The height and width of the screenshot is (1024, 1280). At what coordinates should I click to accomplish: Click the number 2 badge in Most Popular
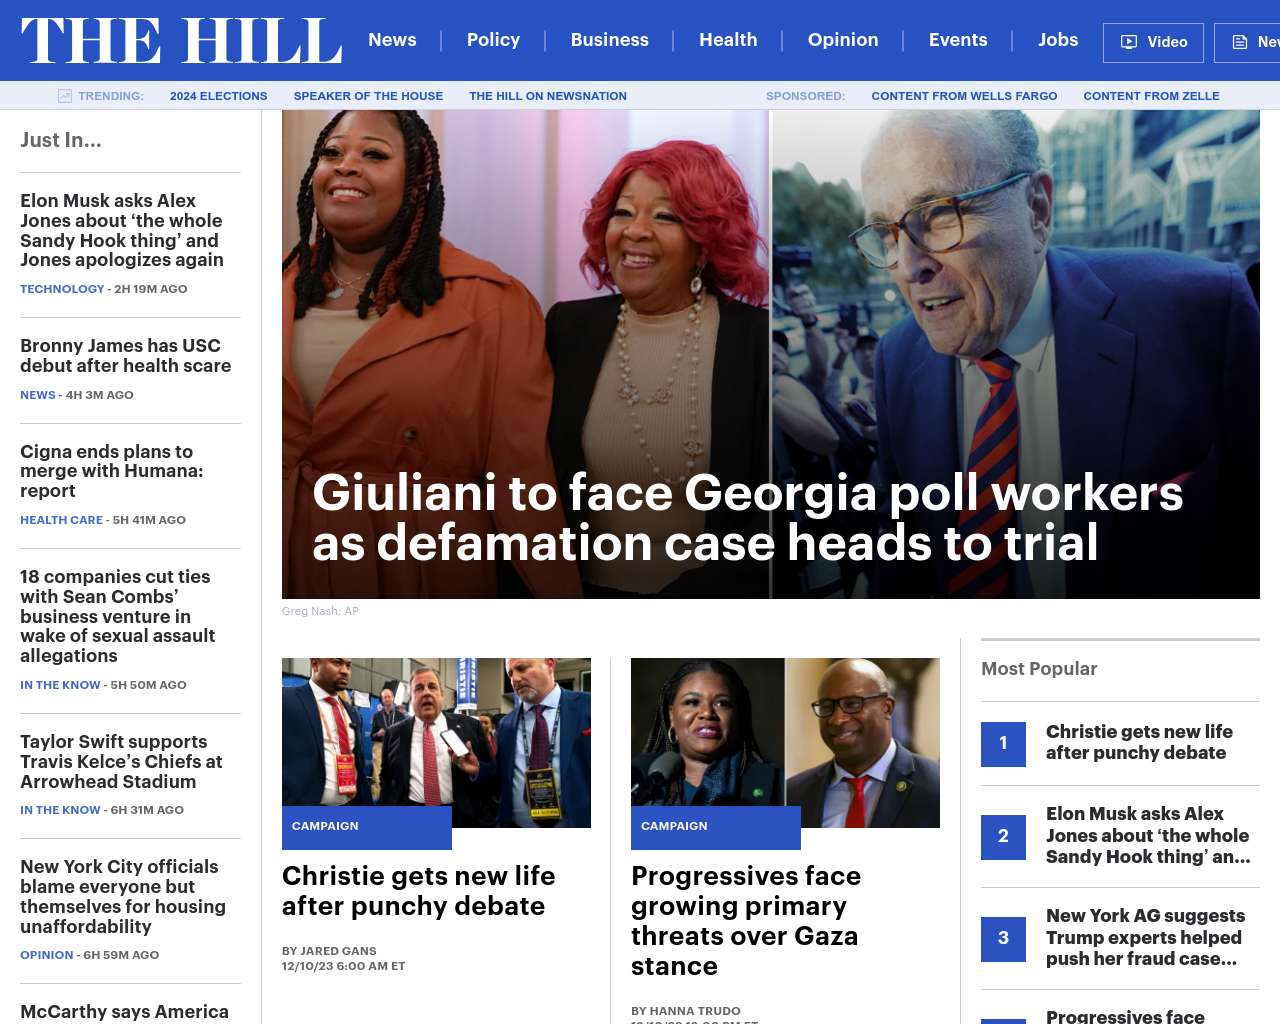[1003, 837]
